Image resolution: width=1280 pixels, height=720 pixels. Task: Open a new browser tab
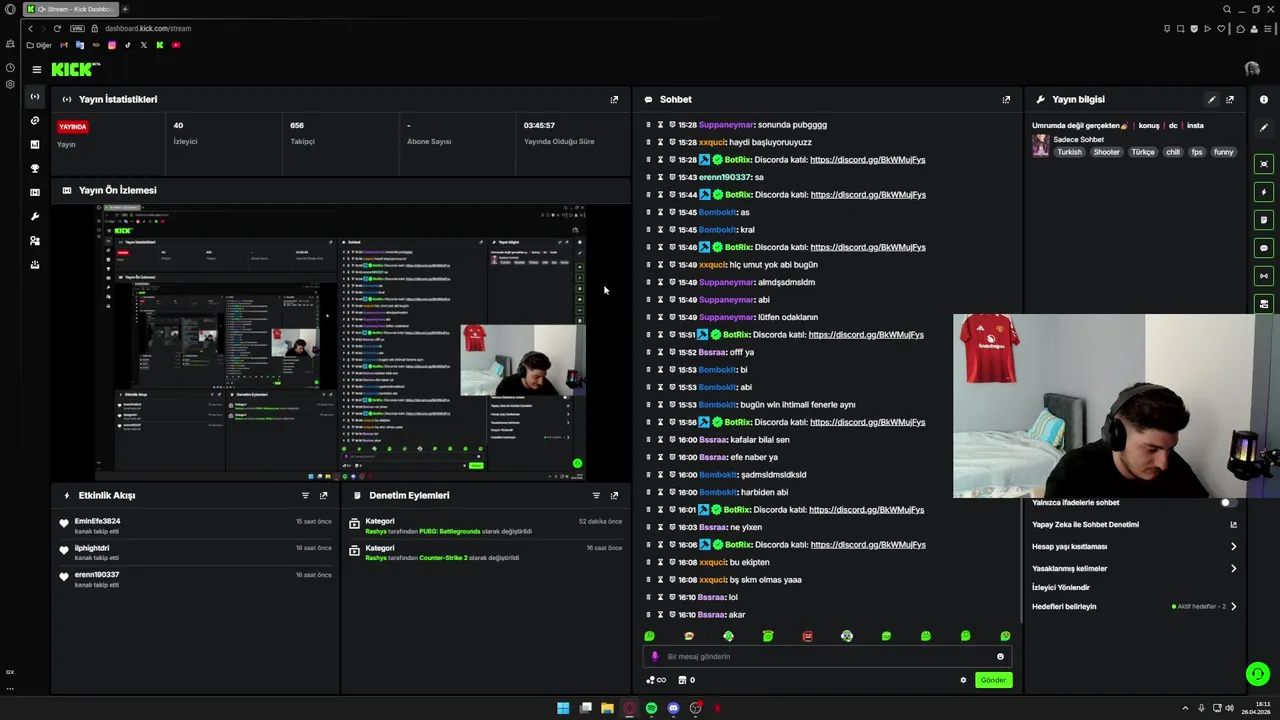pos(125,9)
